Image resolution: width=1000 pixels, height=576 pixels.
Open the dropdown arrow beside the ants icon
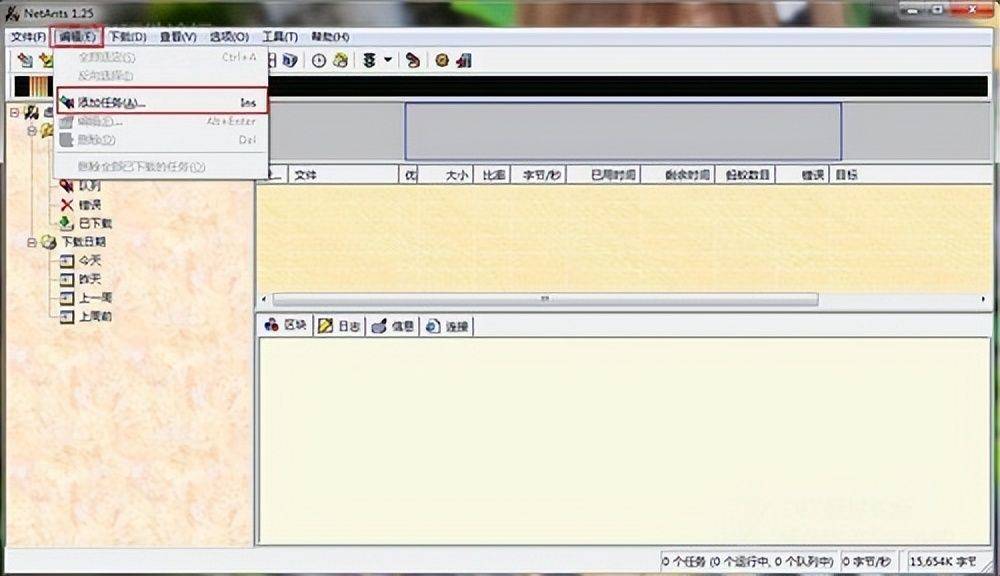387,61
